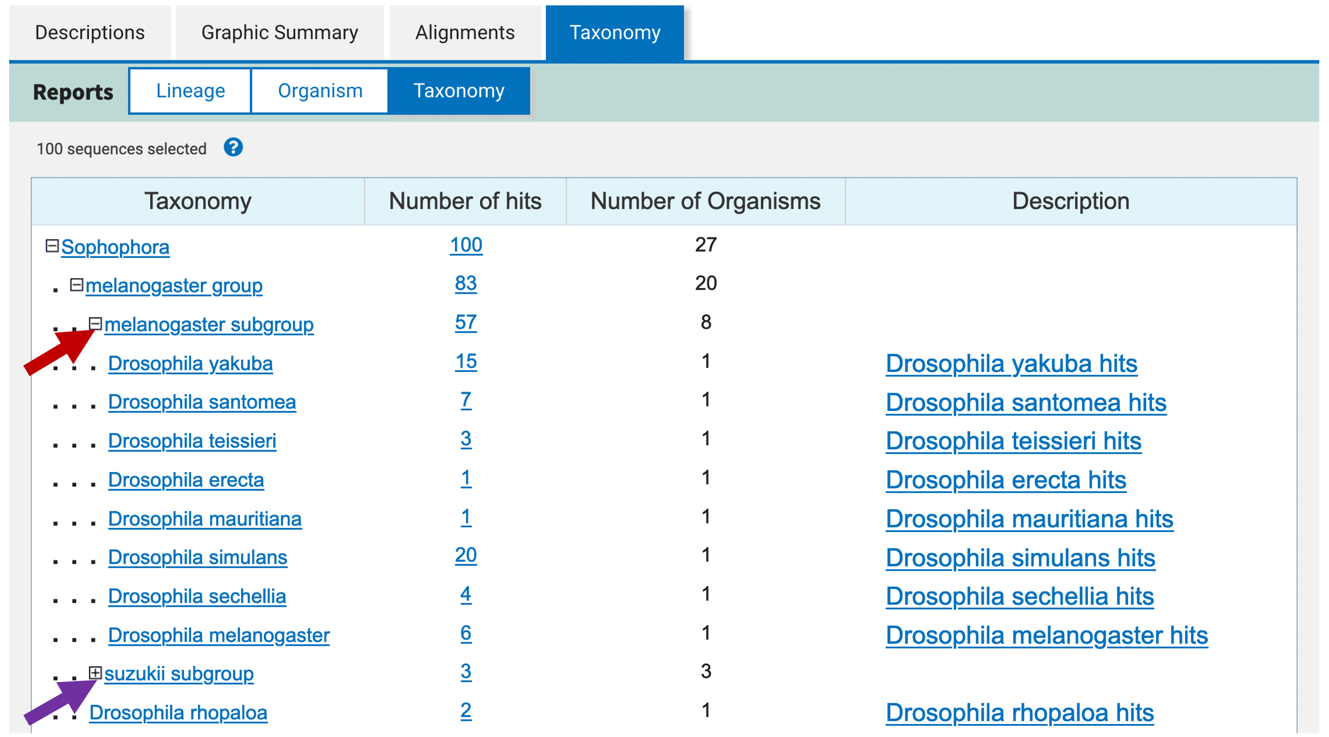Open Drosophila teissieri hits description

pos(1013,442)
